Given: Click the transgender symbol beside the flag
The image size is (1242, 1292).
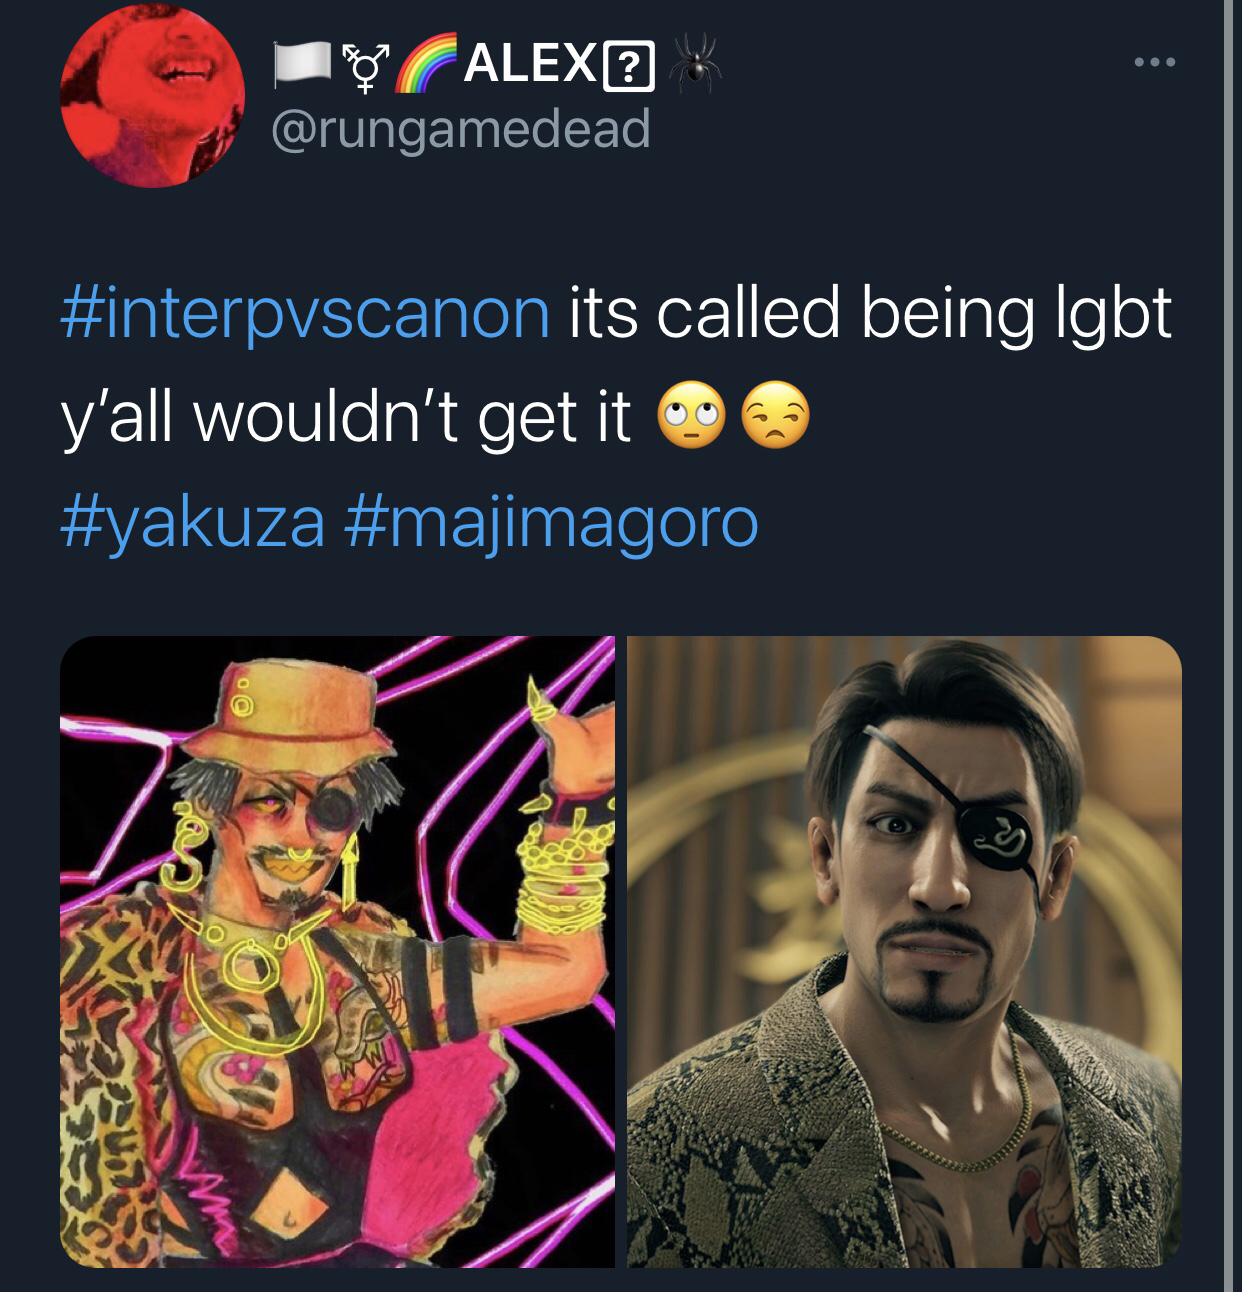Looking at the screenshot, I should click(366, 65).
